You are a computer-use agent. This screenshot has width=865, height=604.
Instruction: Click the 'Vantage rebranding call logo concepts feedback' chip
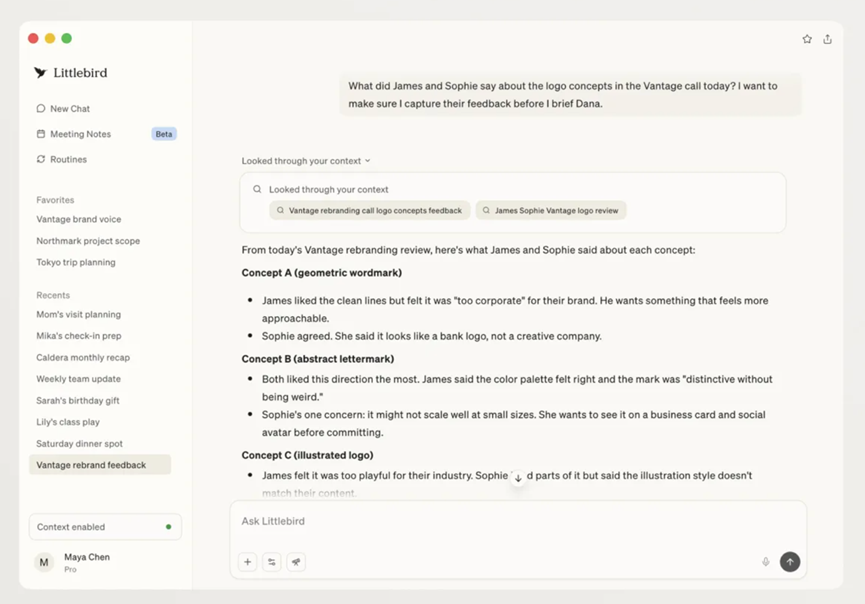pos(370,210)
